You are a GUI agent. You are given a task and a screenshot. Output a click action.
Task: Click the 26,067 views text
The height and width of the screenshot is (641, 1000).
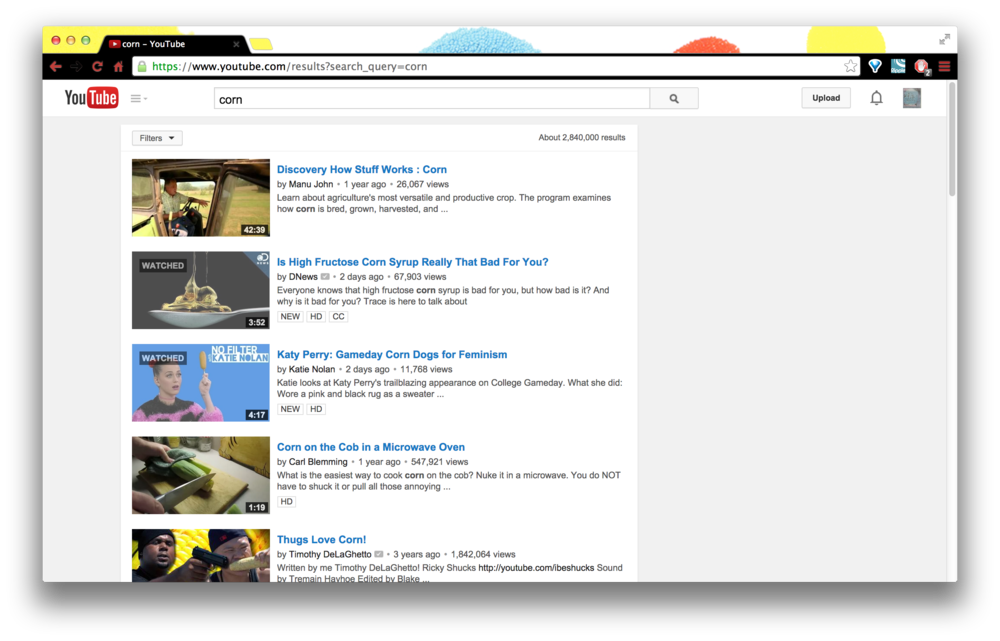423,184
